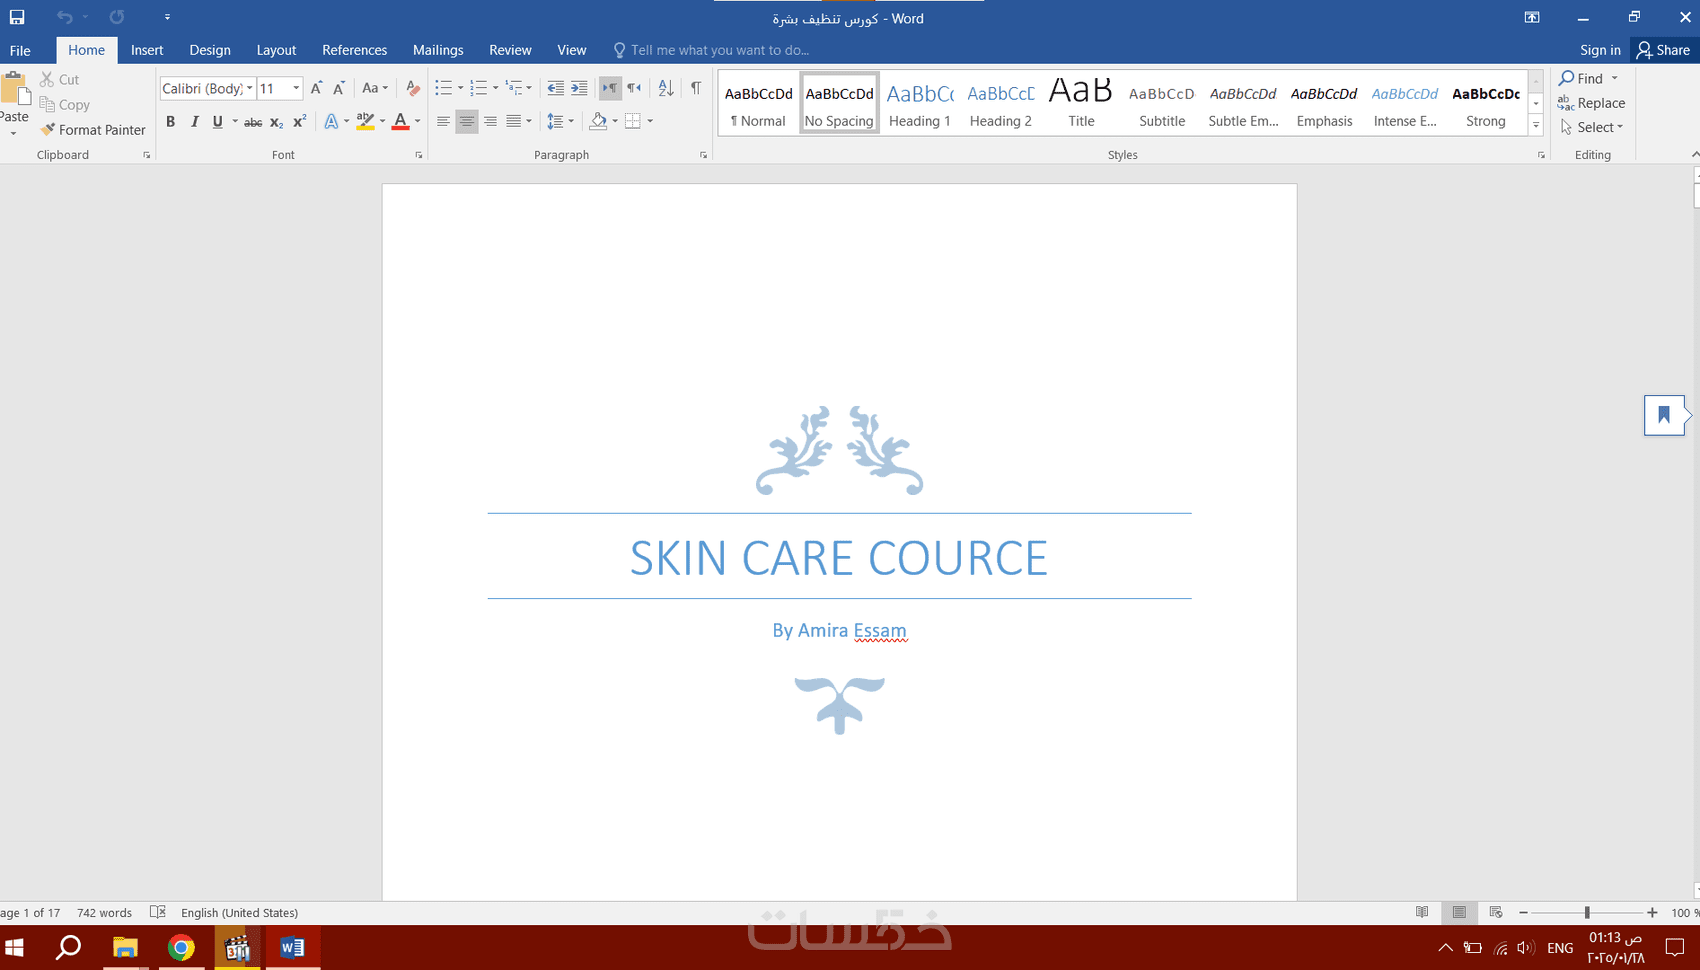This screenshot has height=970, width=1700.
Task: Click the Replace button
Action: (x=1591, y=103)
